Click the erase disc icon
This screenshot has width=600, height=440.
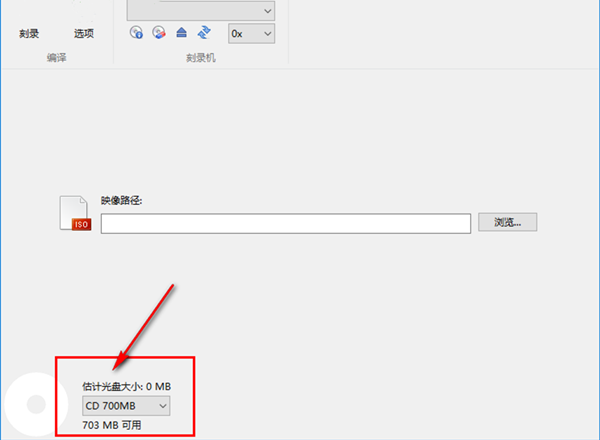coord(158,33)
